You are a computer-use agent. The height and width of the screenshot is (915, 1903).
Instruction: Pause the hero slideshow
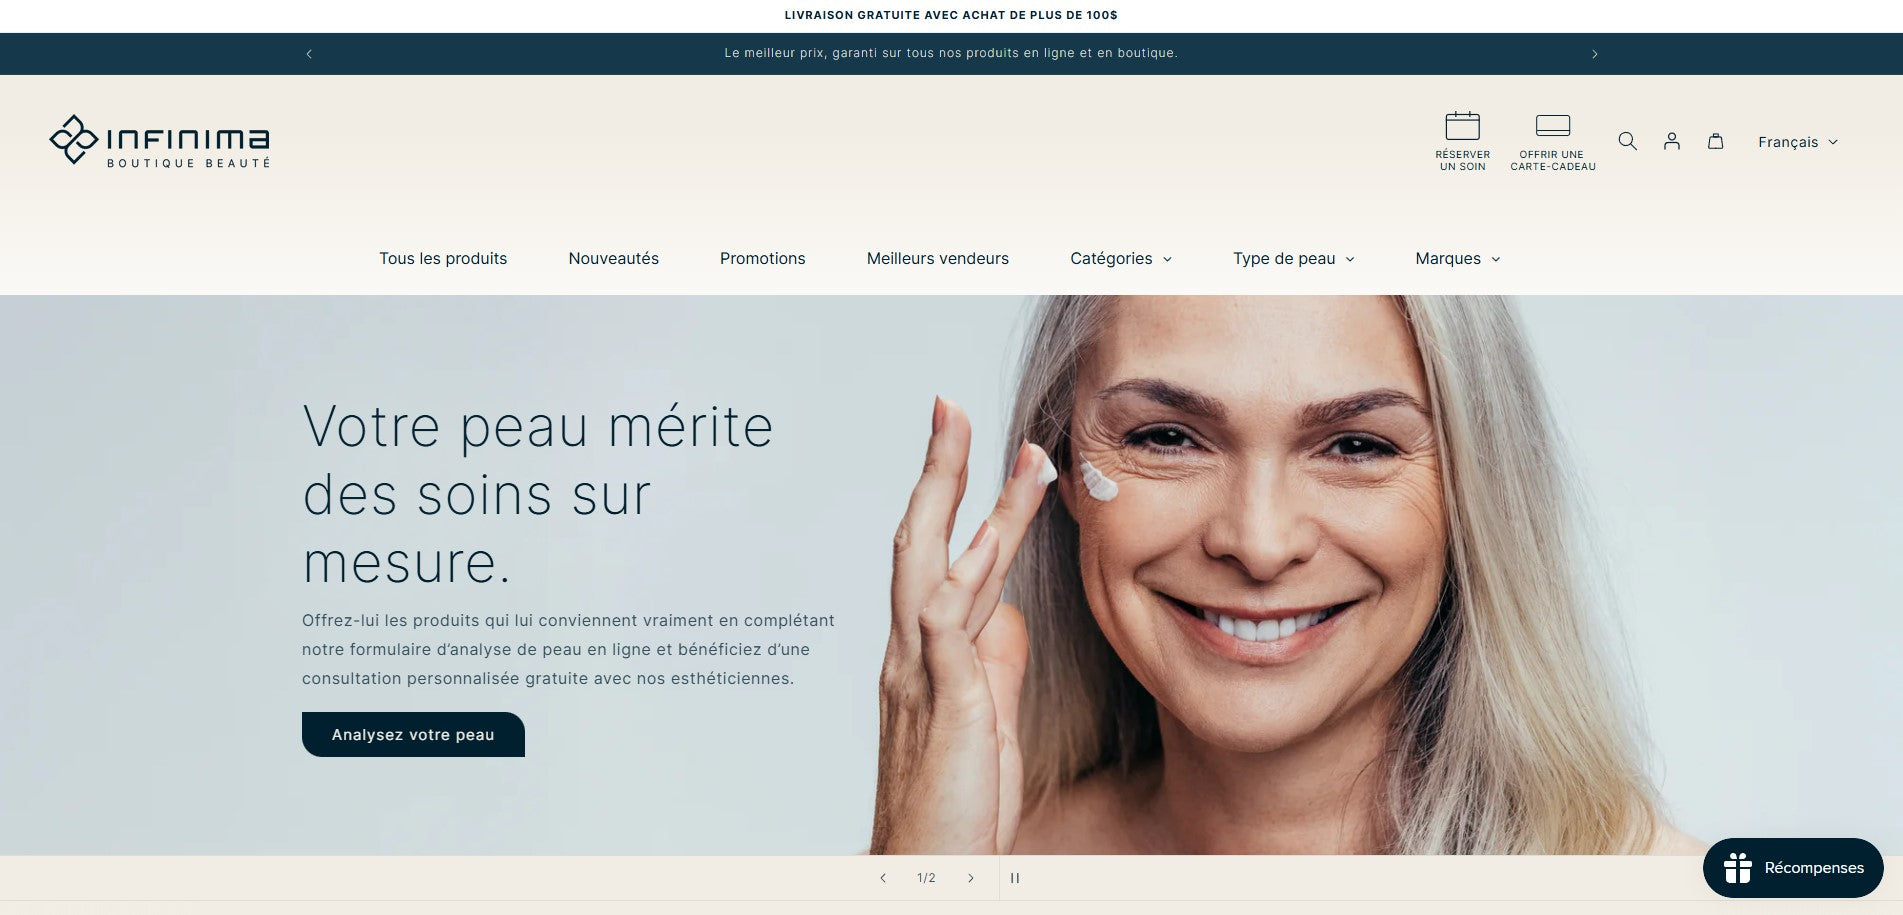[1015, 878]
